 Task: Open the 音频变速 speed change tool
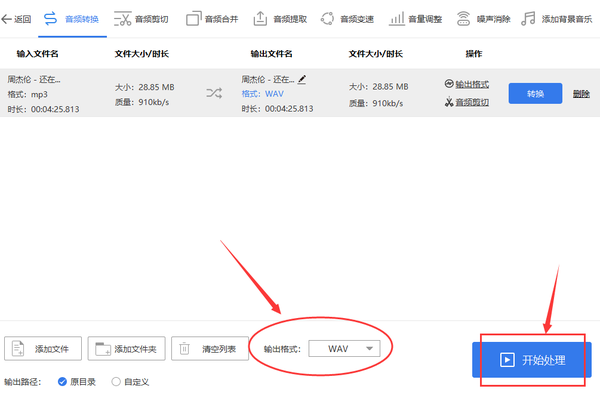[347, 19]
